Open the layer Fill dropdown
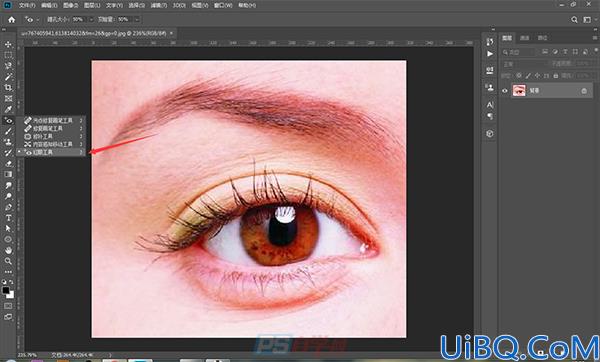Screen dimensions: 600x362 [584, 76]
